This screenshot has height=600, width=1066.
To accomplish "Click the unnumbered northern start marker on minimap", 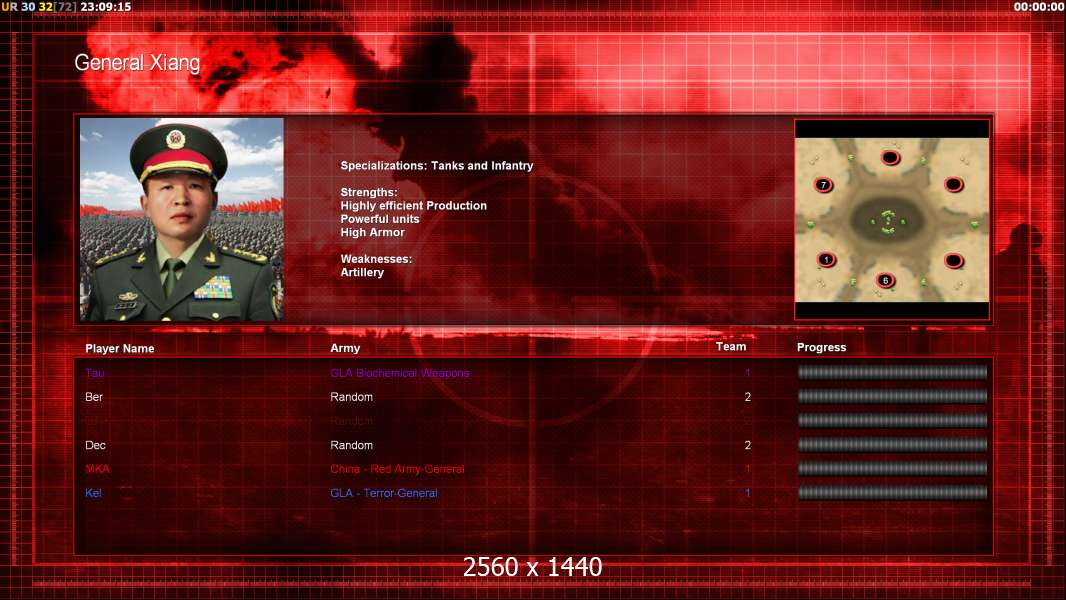I will (891, 158).
